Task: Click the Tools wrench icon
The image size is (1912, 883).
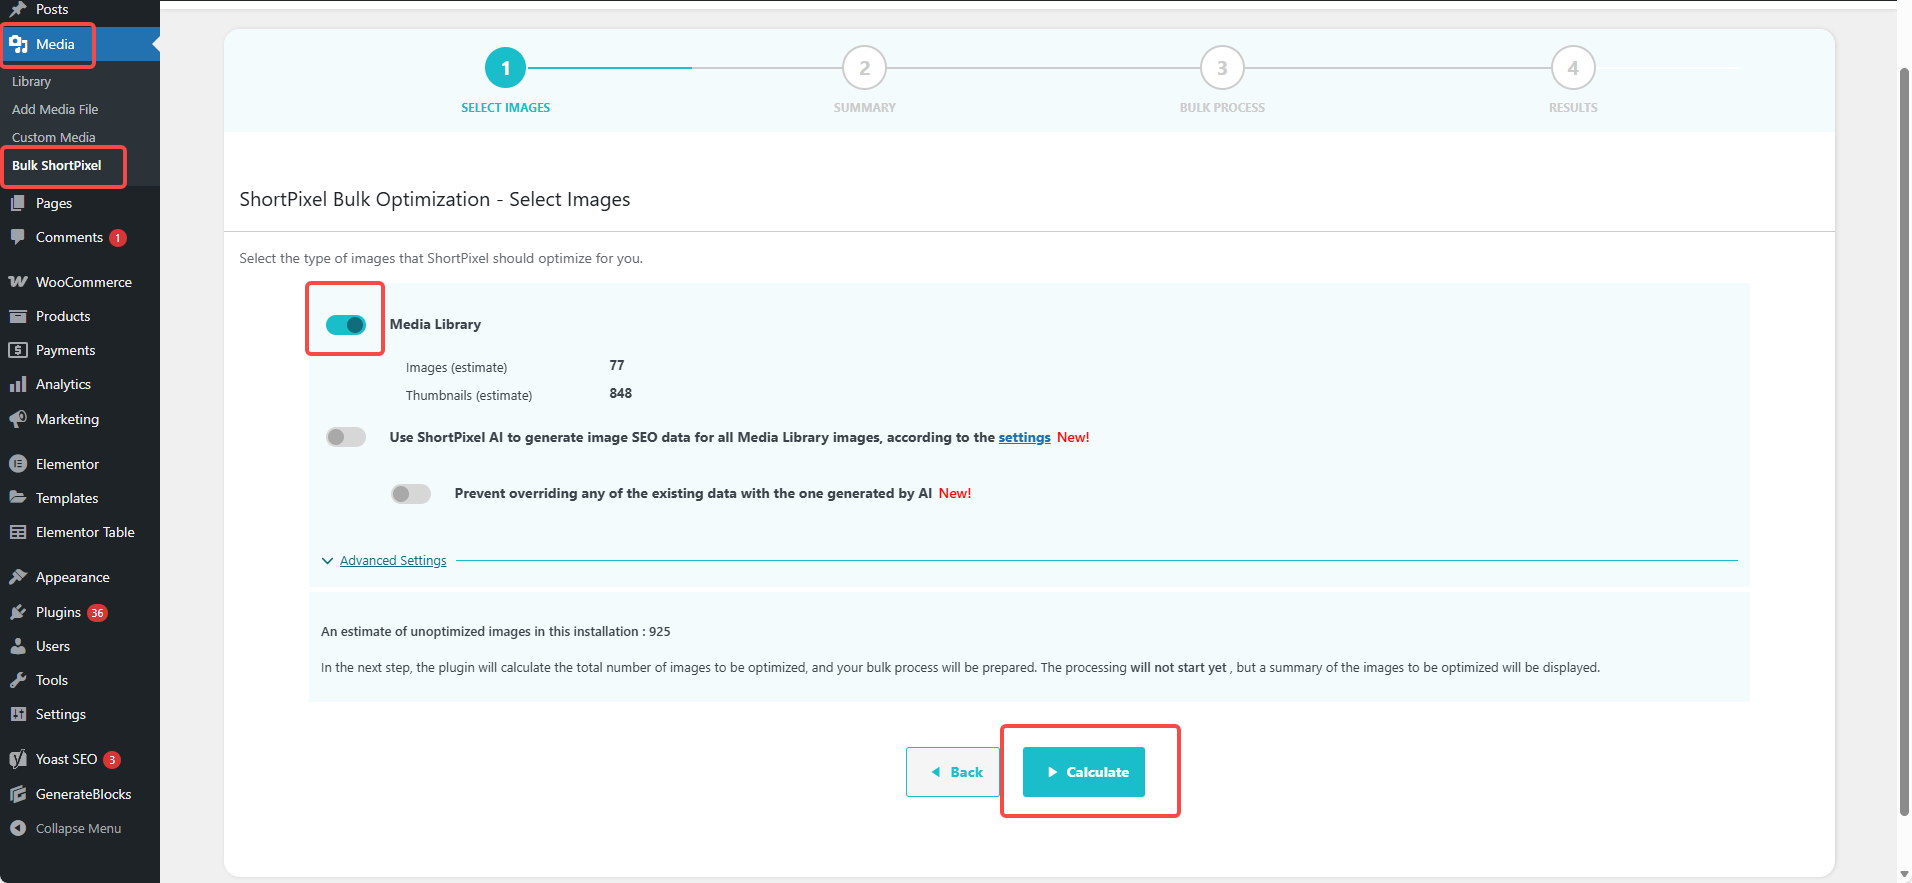Action: [18, 680]
